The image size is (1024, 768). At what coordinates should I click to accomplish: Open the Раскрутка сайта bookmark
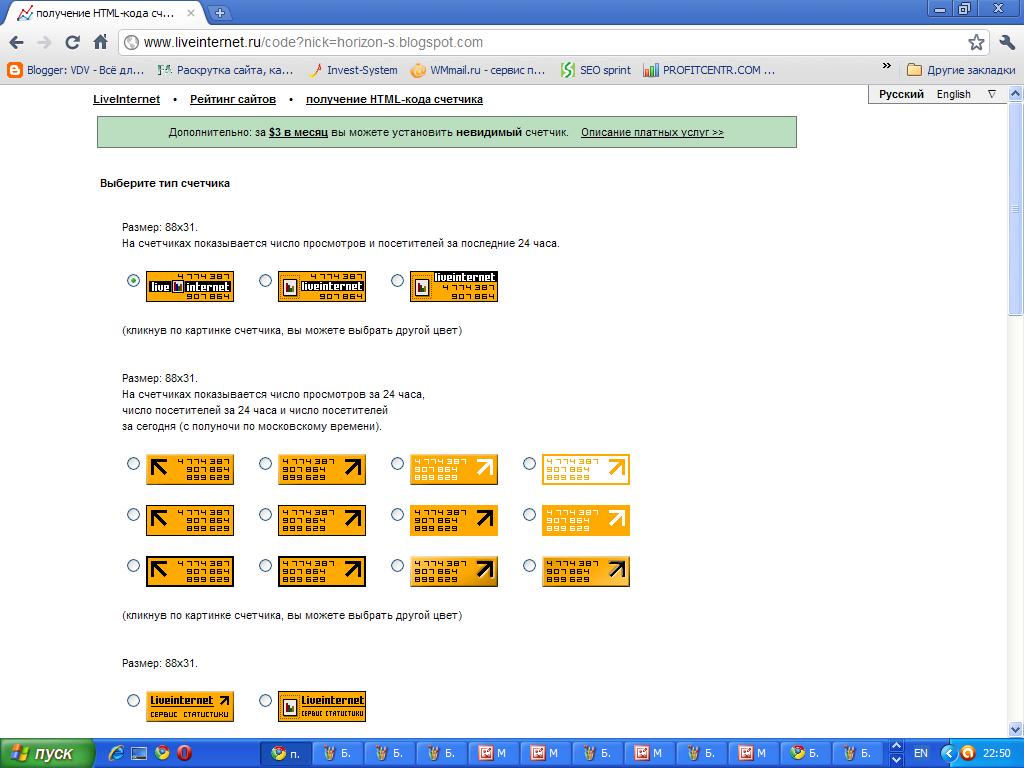[226, 70]
